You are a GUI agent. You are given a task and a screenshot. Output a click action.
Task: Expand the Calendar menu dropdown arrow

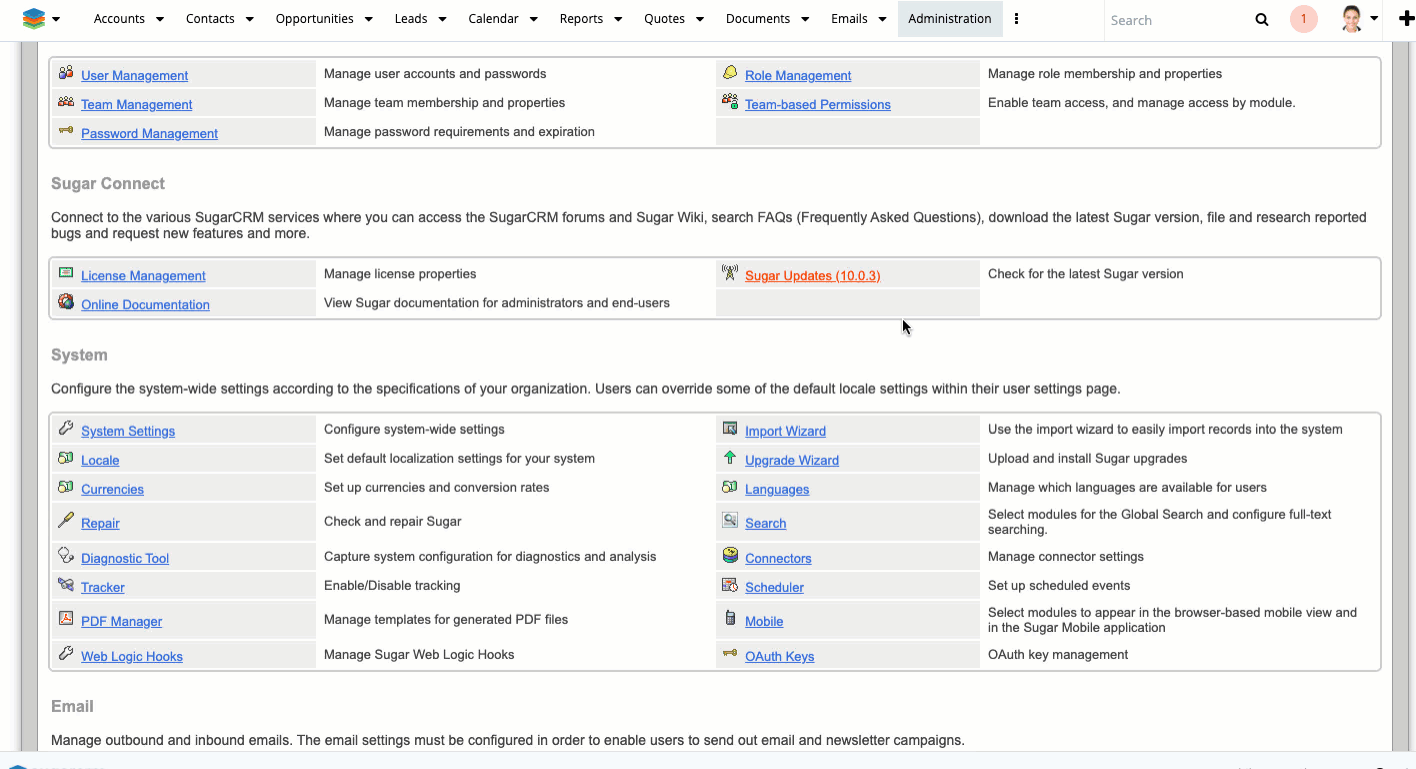point(533,19)
